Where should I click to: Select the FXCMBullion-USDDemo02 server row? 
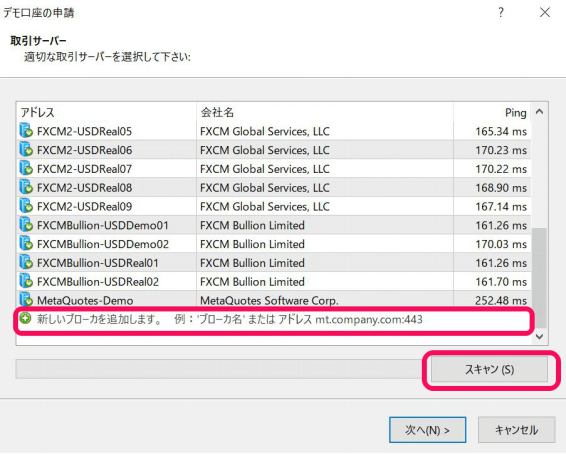pos(274,244)
